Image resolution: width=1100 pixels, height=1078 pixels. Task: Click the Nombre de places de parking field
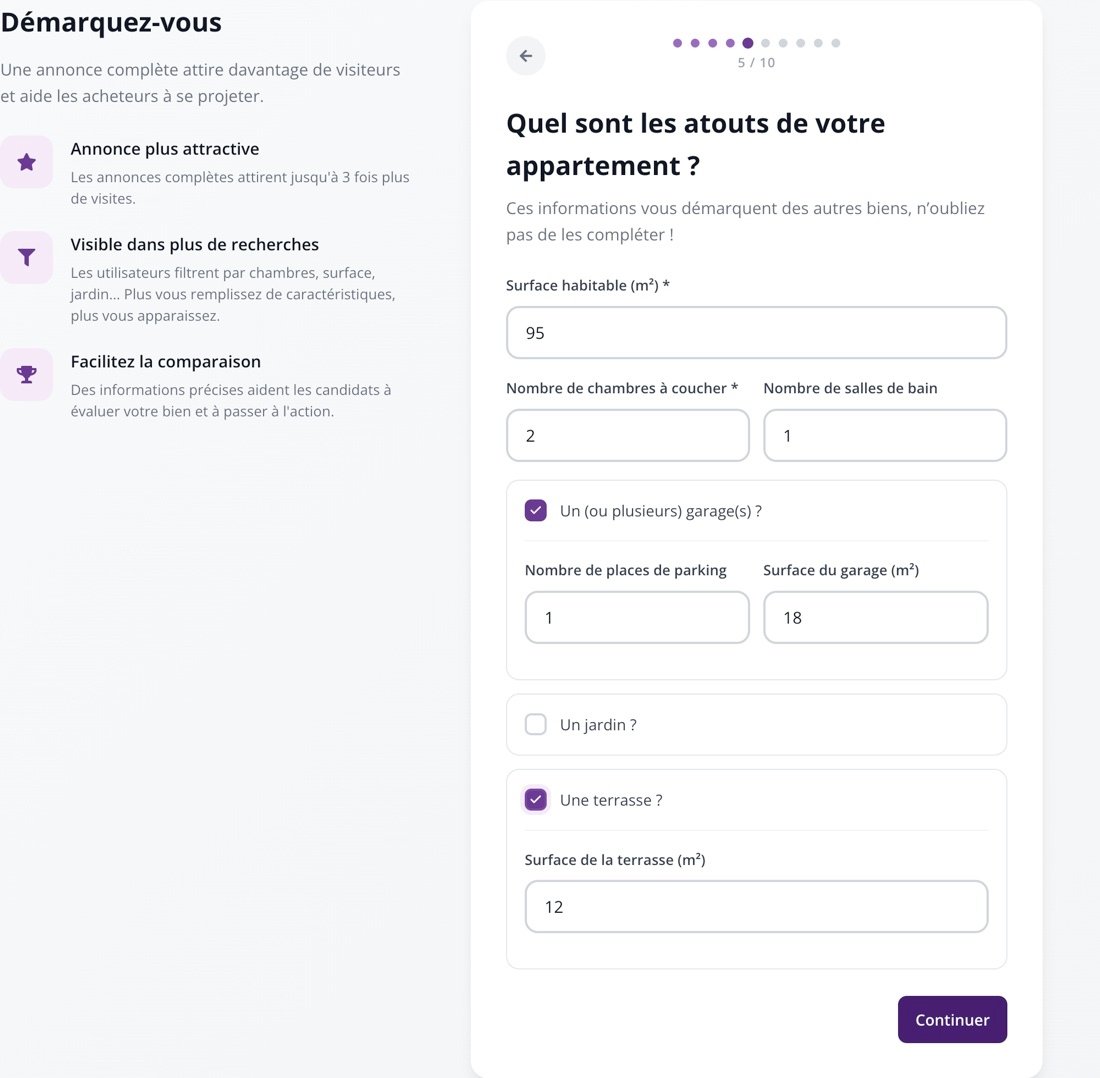pos(637,617)
